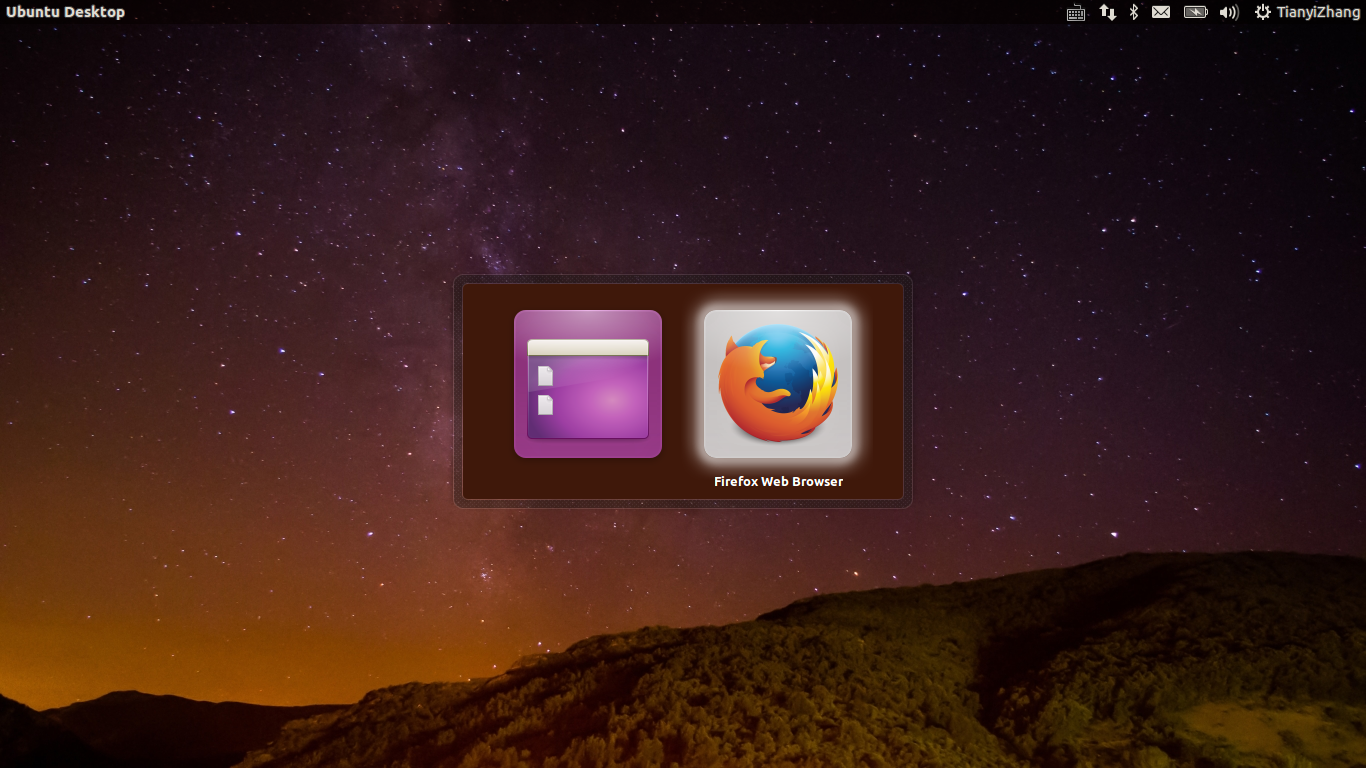Open the keyboard input indicator
Viewport: 1366px width, 768px height.
1076,12
